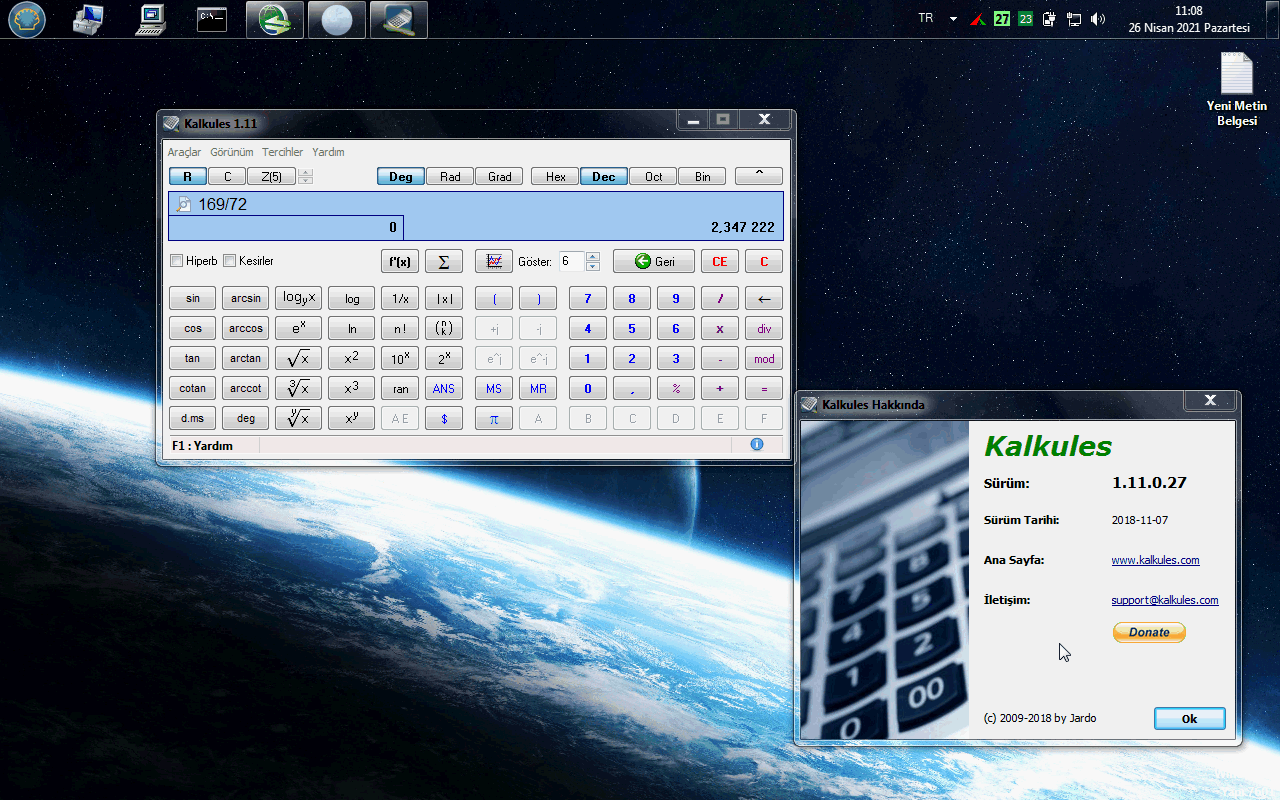Click the volume speaker tray icon
The width and height of the screenshot is (1280, 800).
point(1098,19)
